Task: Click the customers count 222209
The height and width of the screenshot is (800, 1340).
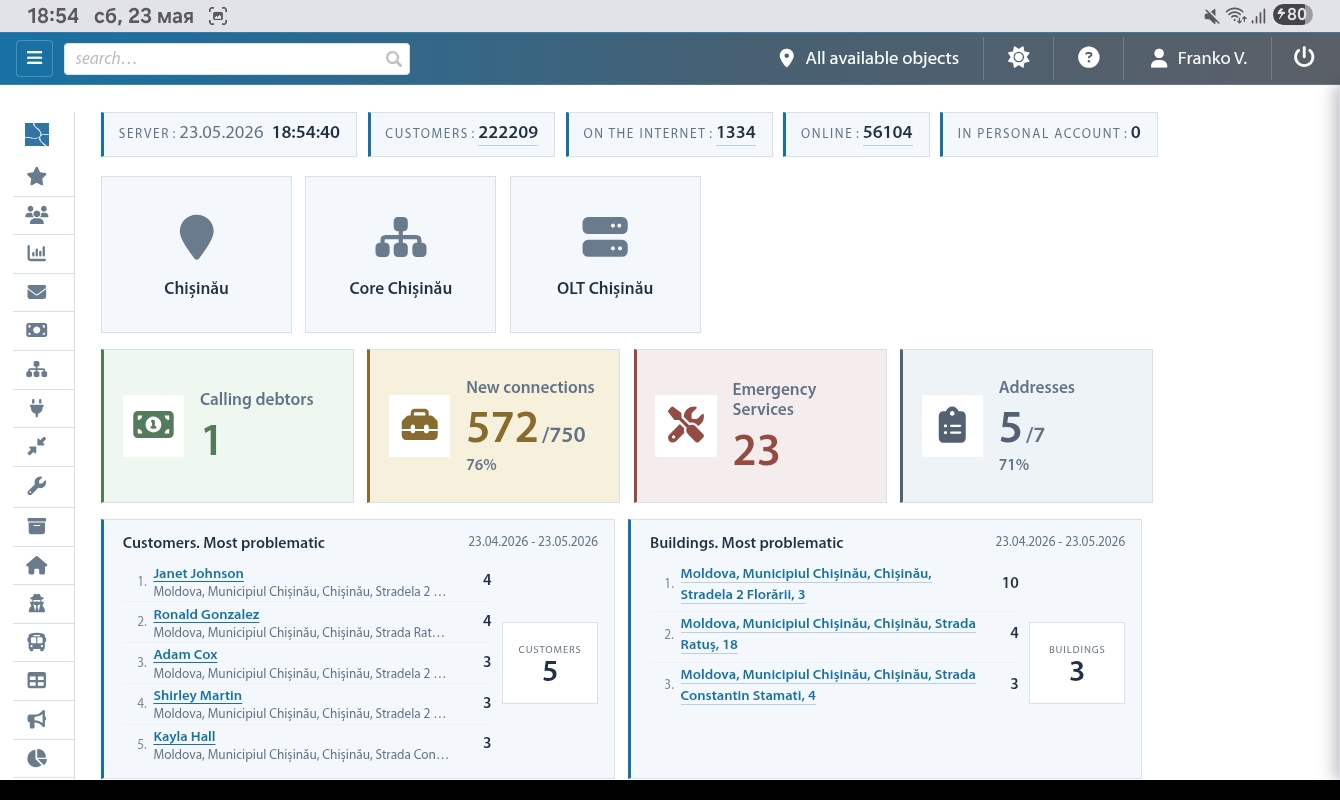Action: pos(508,133)
